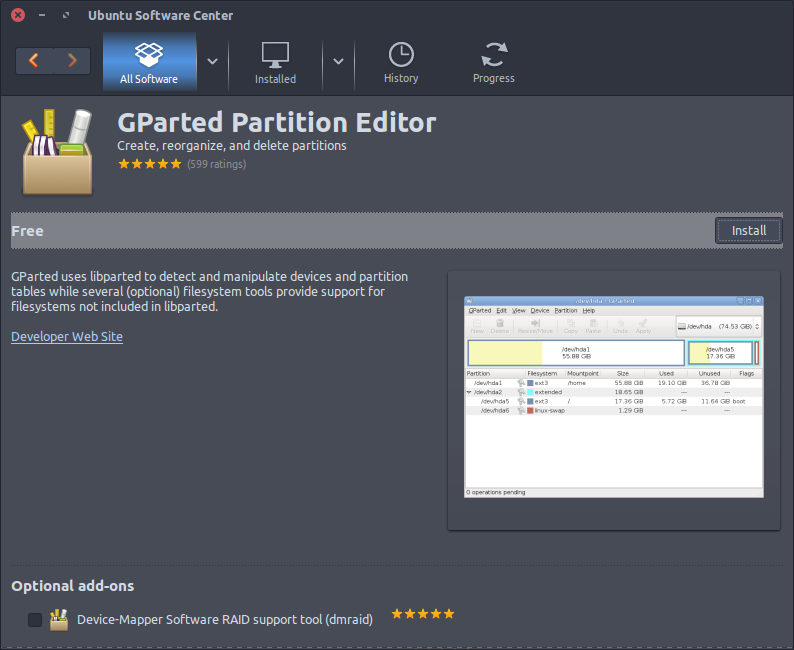This screenshot has height=650, width=794.
Task: Click 'Create, reorganize, and delete partitions' subtitle
Action: coord(232,146)
